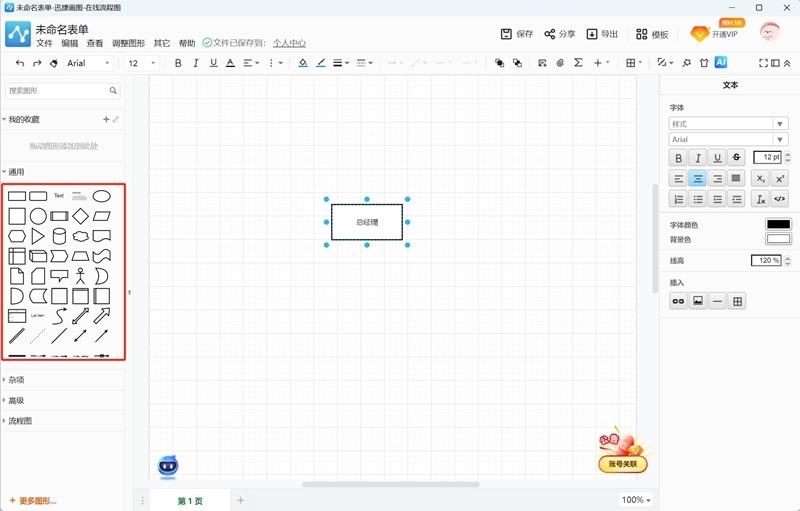Select the callout speech bubble shape
The image size is (800, 511).
click(x=59, y=276)
